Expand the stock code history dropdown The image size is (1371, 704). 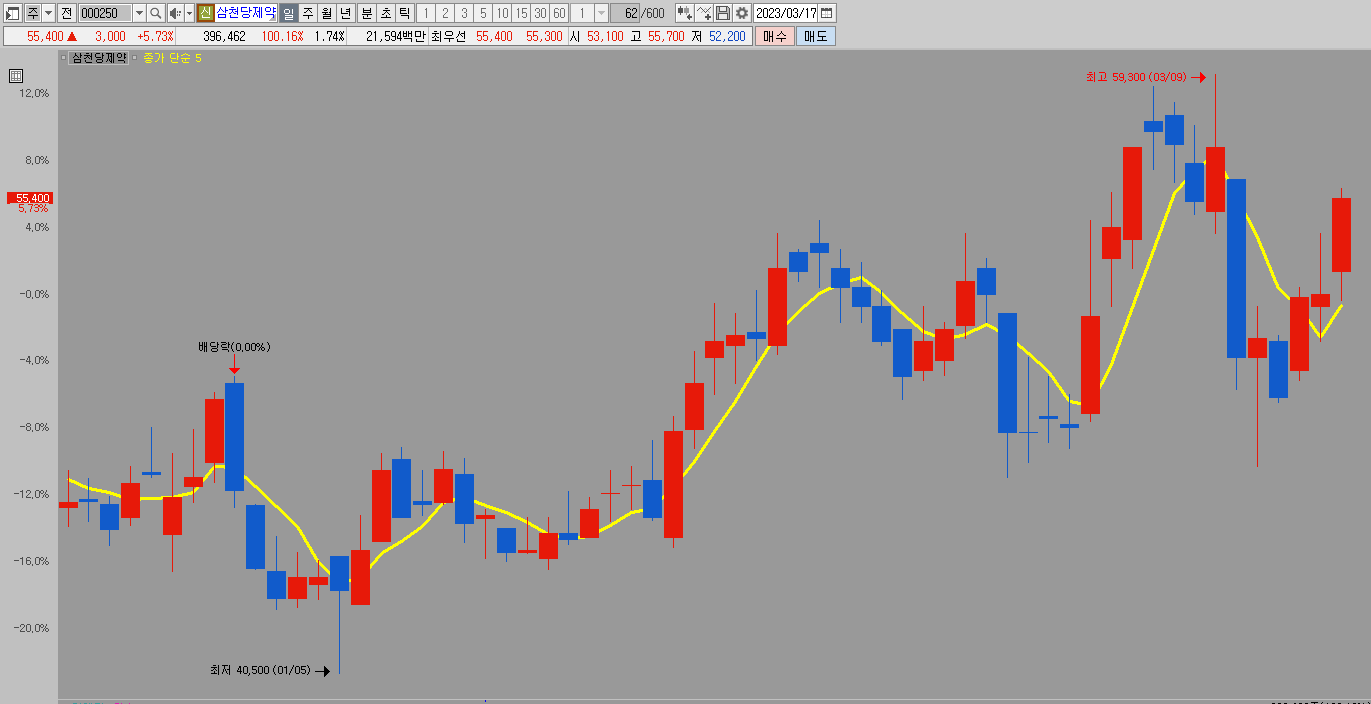point(139,13)
